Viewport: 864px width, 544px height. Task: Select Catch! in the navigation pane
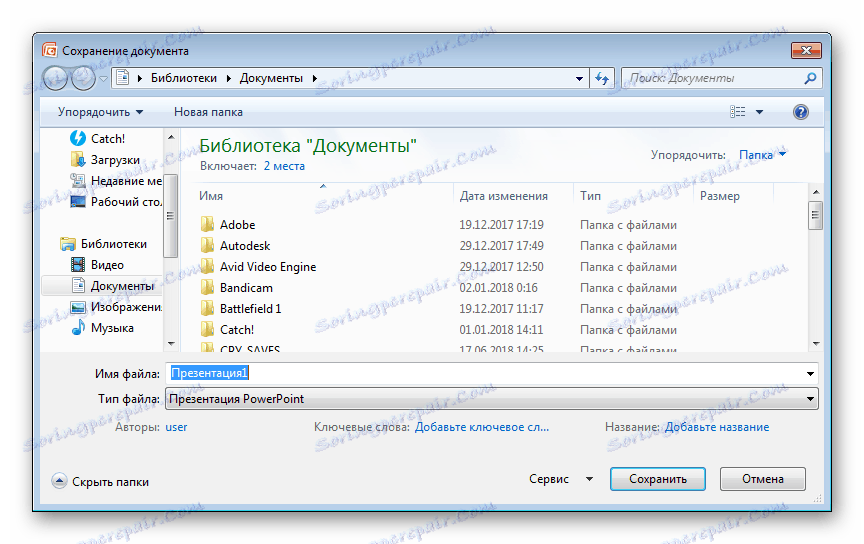click(107, 139)
